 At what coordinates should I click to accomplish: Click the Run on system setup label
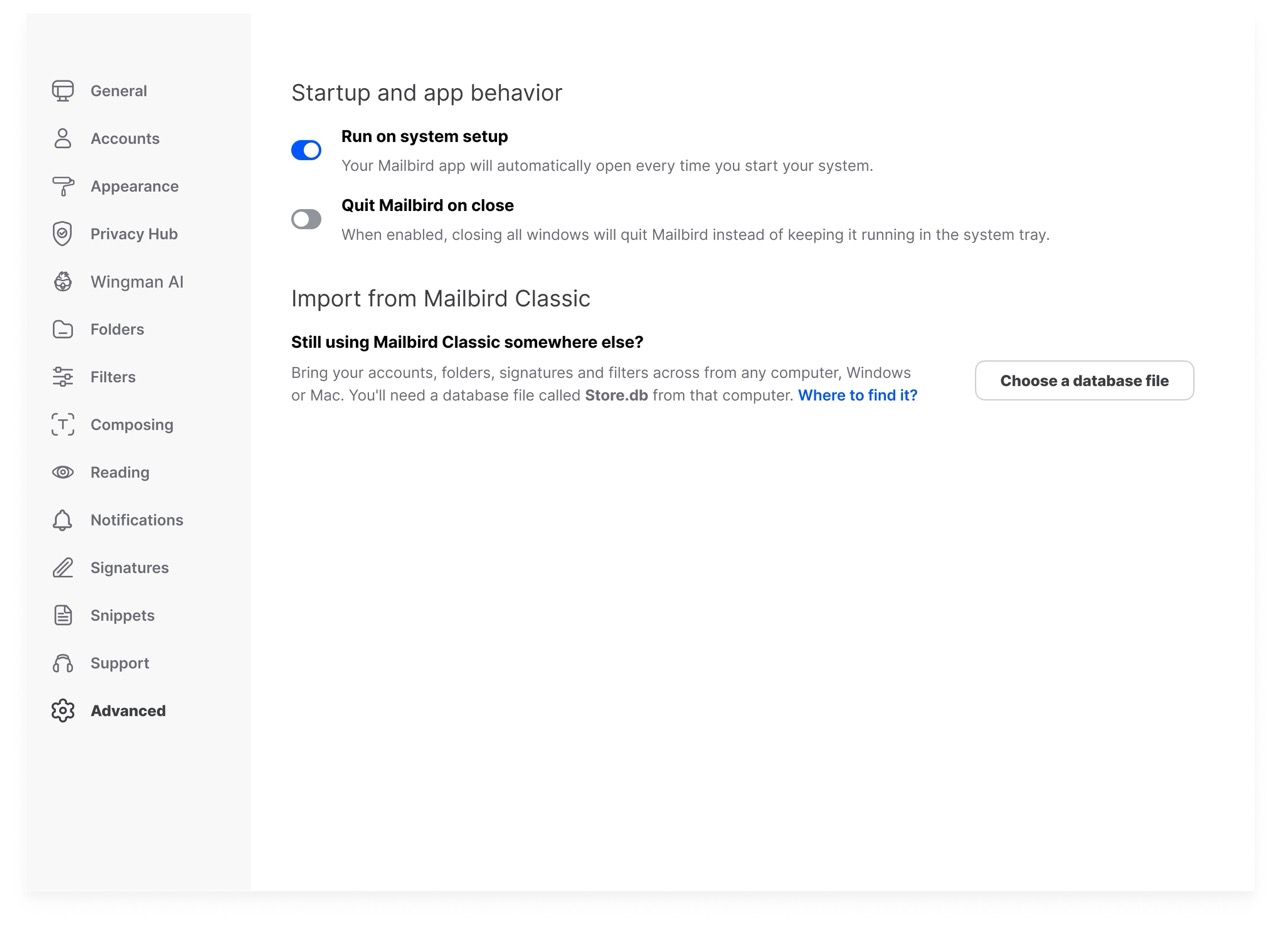425,137
